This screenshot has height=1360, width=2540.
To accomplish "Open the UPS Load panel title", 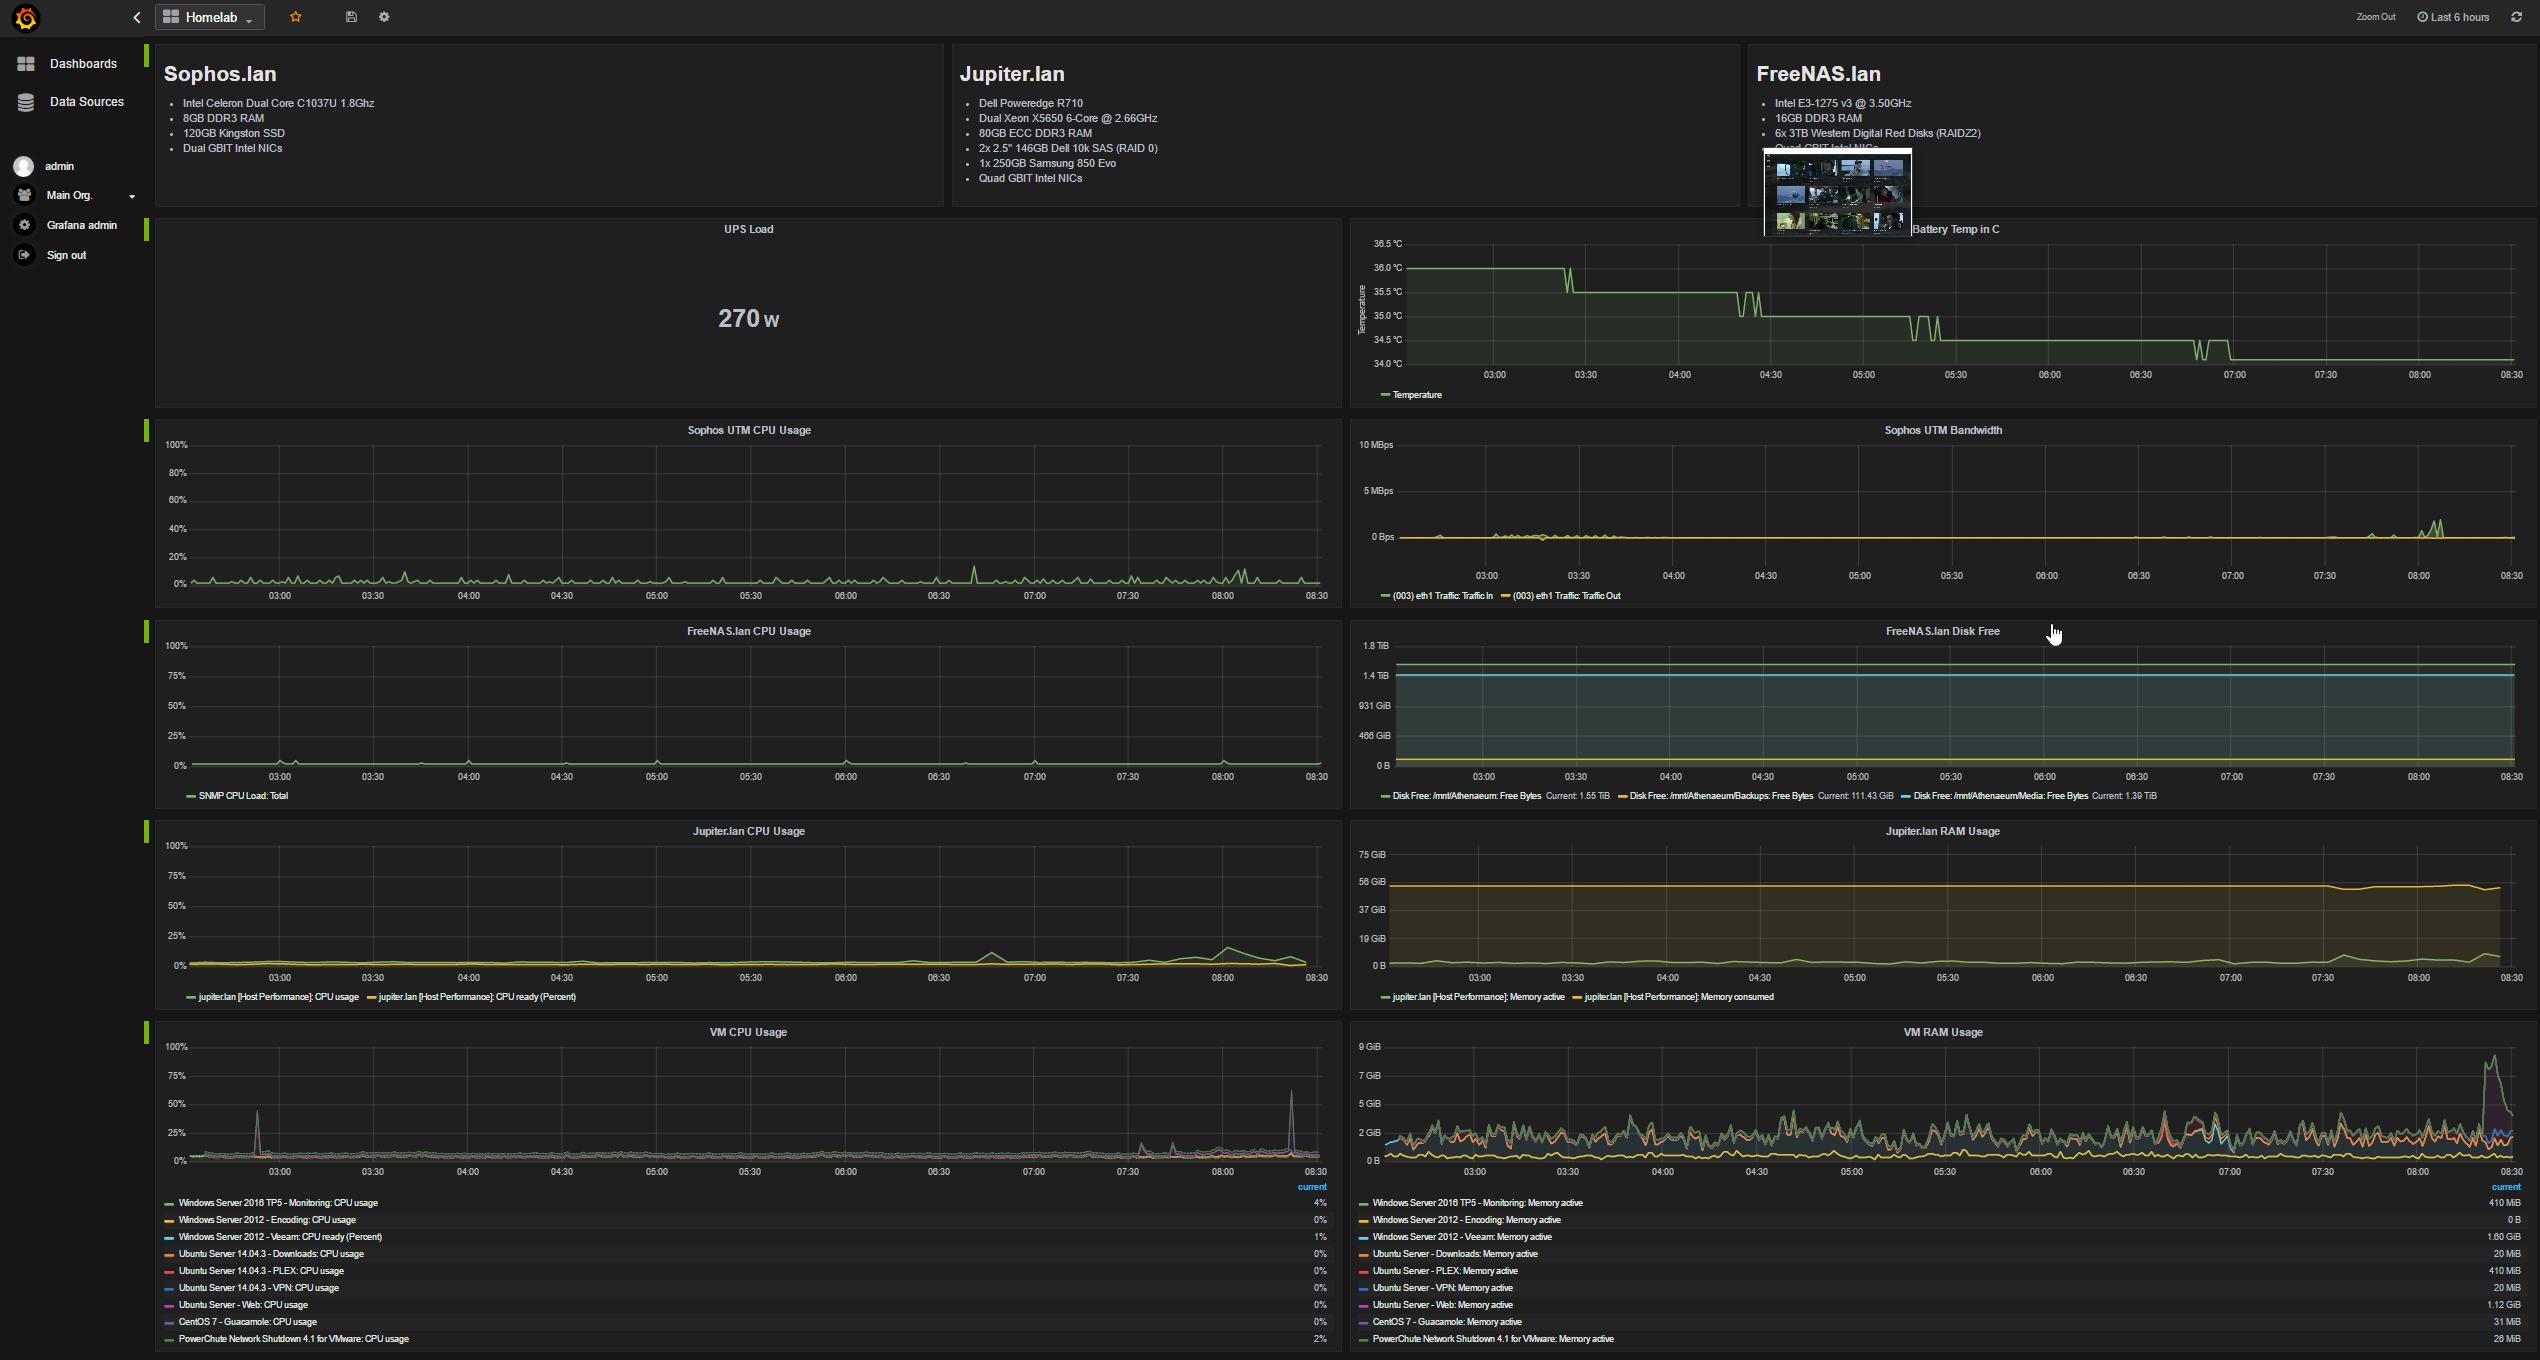I will (748, 229).
